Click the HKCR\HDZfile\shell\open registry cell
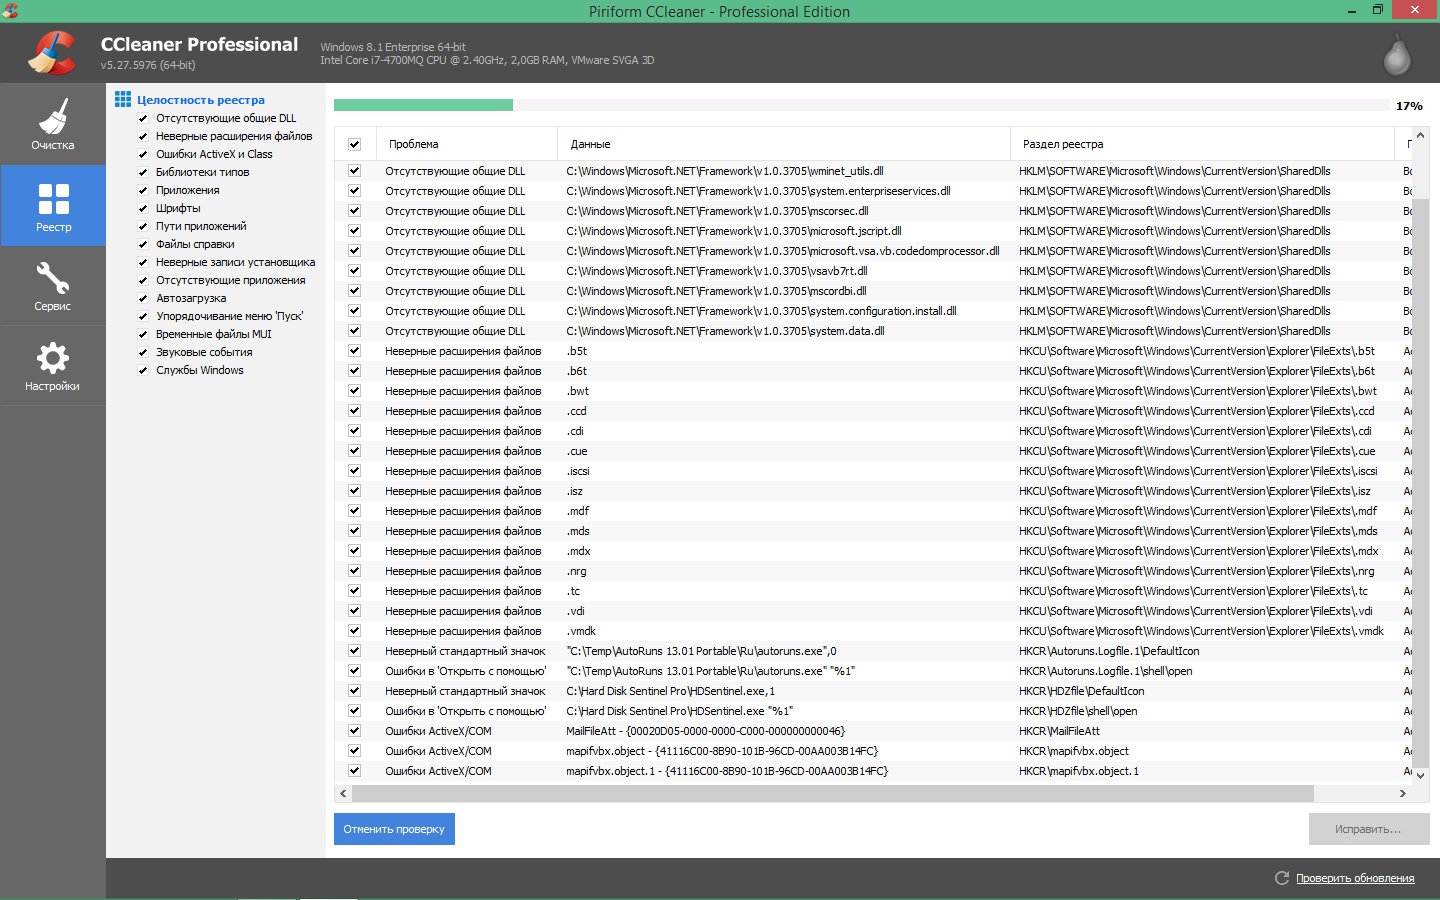 point(1078,711)
